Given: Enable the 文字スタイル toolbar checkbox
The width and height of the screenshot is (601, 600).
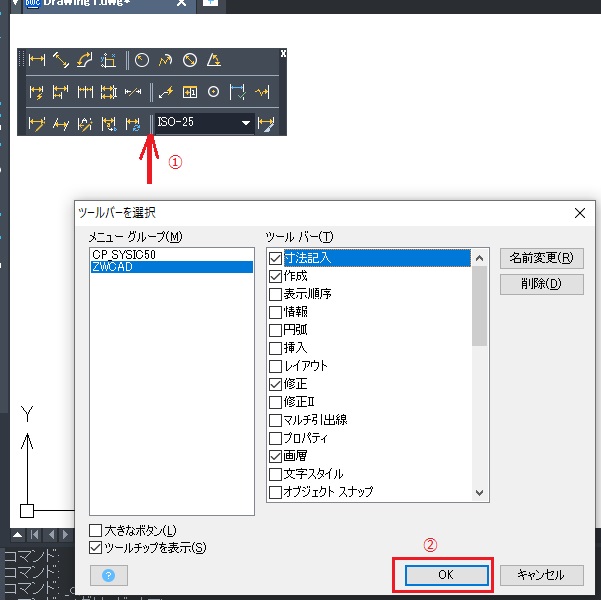Looking at the screenshot, I should point(275,474).
